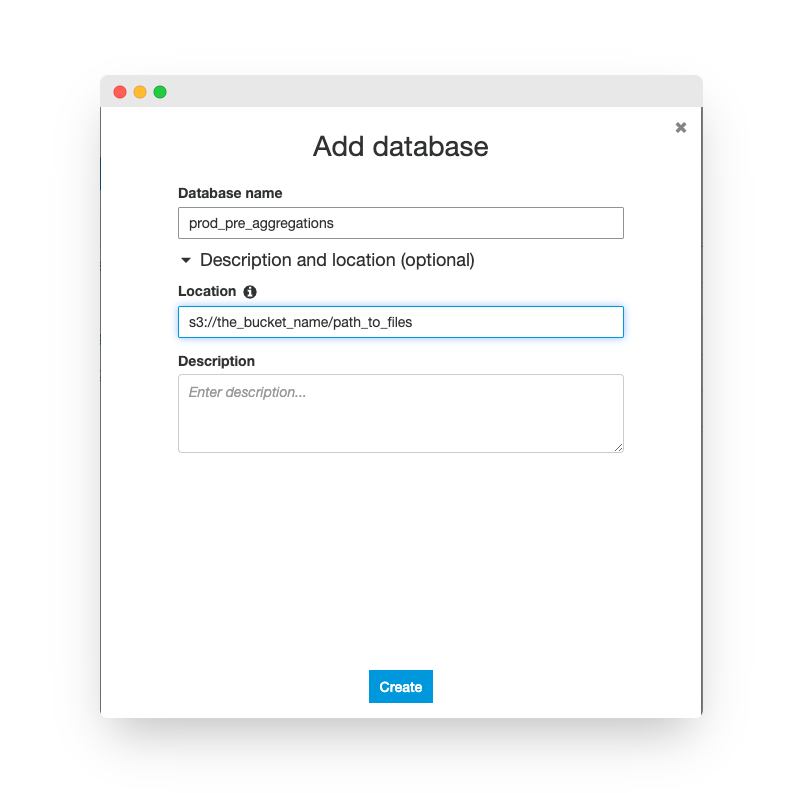Grab the Description box resize handle
This screenshot has width=803, height=793.
[x=619, y=447]
